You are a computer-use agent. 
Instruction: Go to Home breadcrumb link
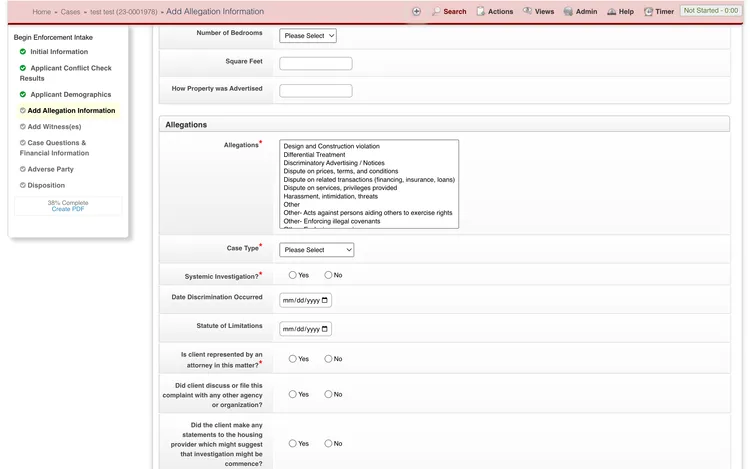click(x=42, y=12)
